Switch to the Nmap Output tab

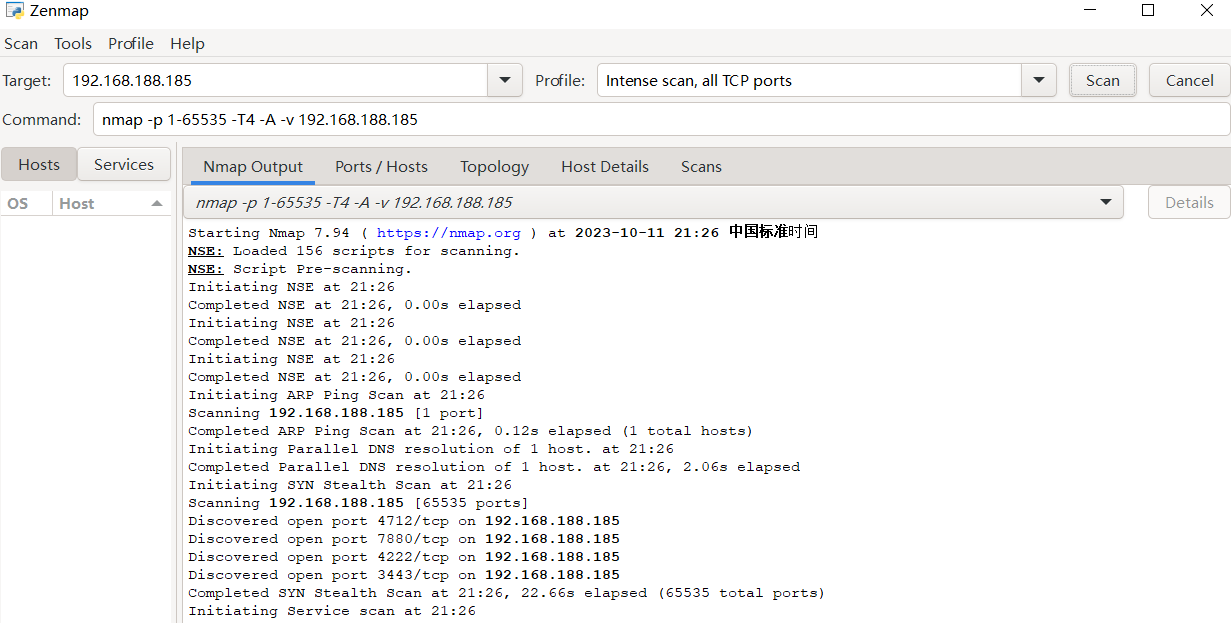tap(253, 166)
